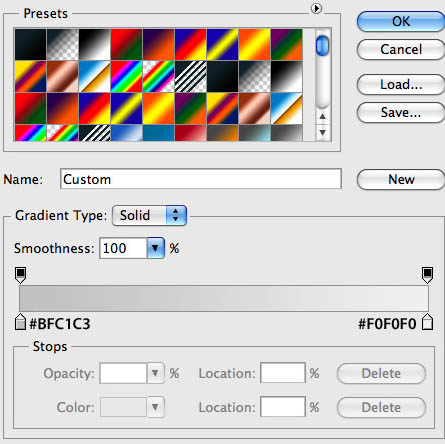The width and height of the screenshot is (445, 444).
Task: Open the Smoothness percentage dropdown arrow
Action: [155, 248]
